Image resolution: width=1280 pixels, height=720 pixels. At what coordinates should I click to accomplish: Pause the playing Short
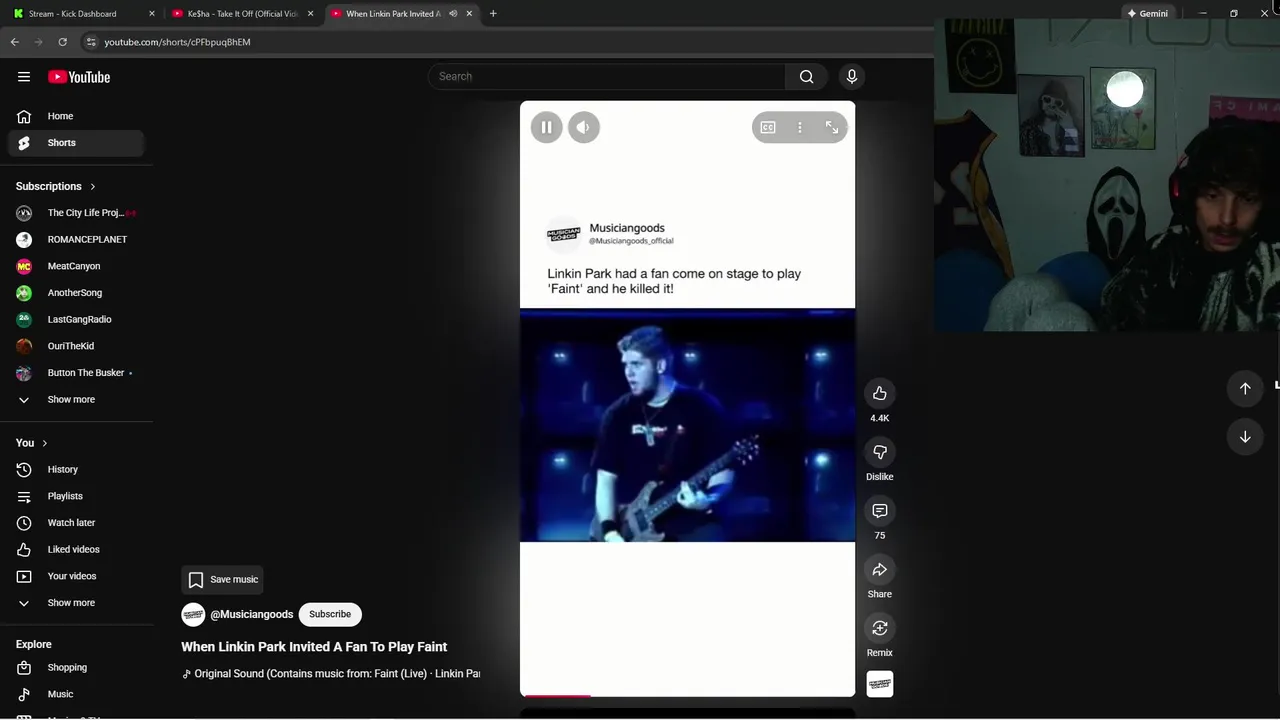546,127
